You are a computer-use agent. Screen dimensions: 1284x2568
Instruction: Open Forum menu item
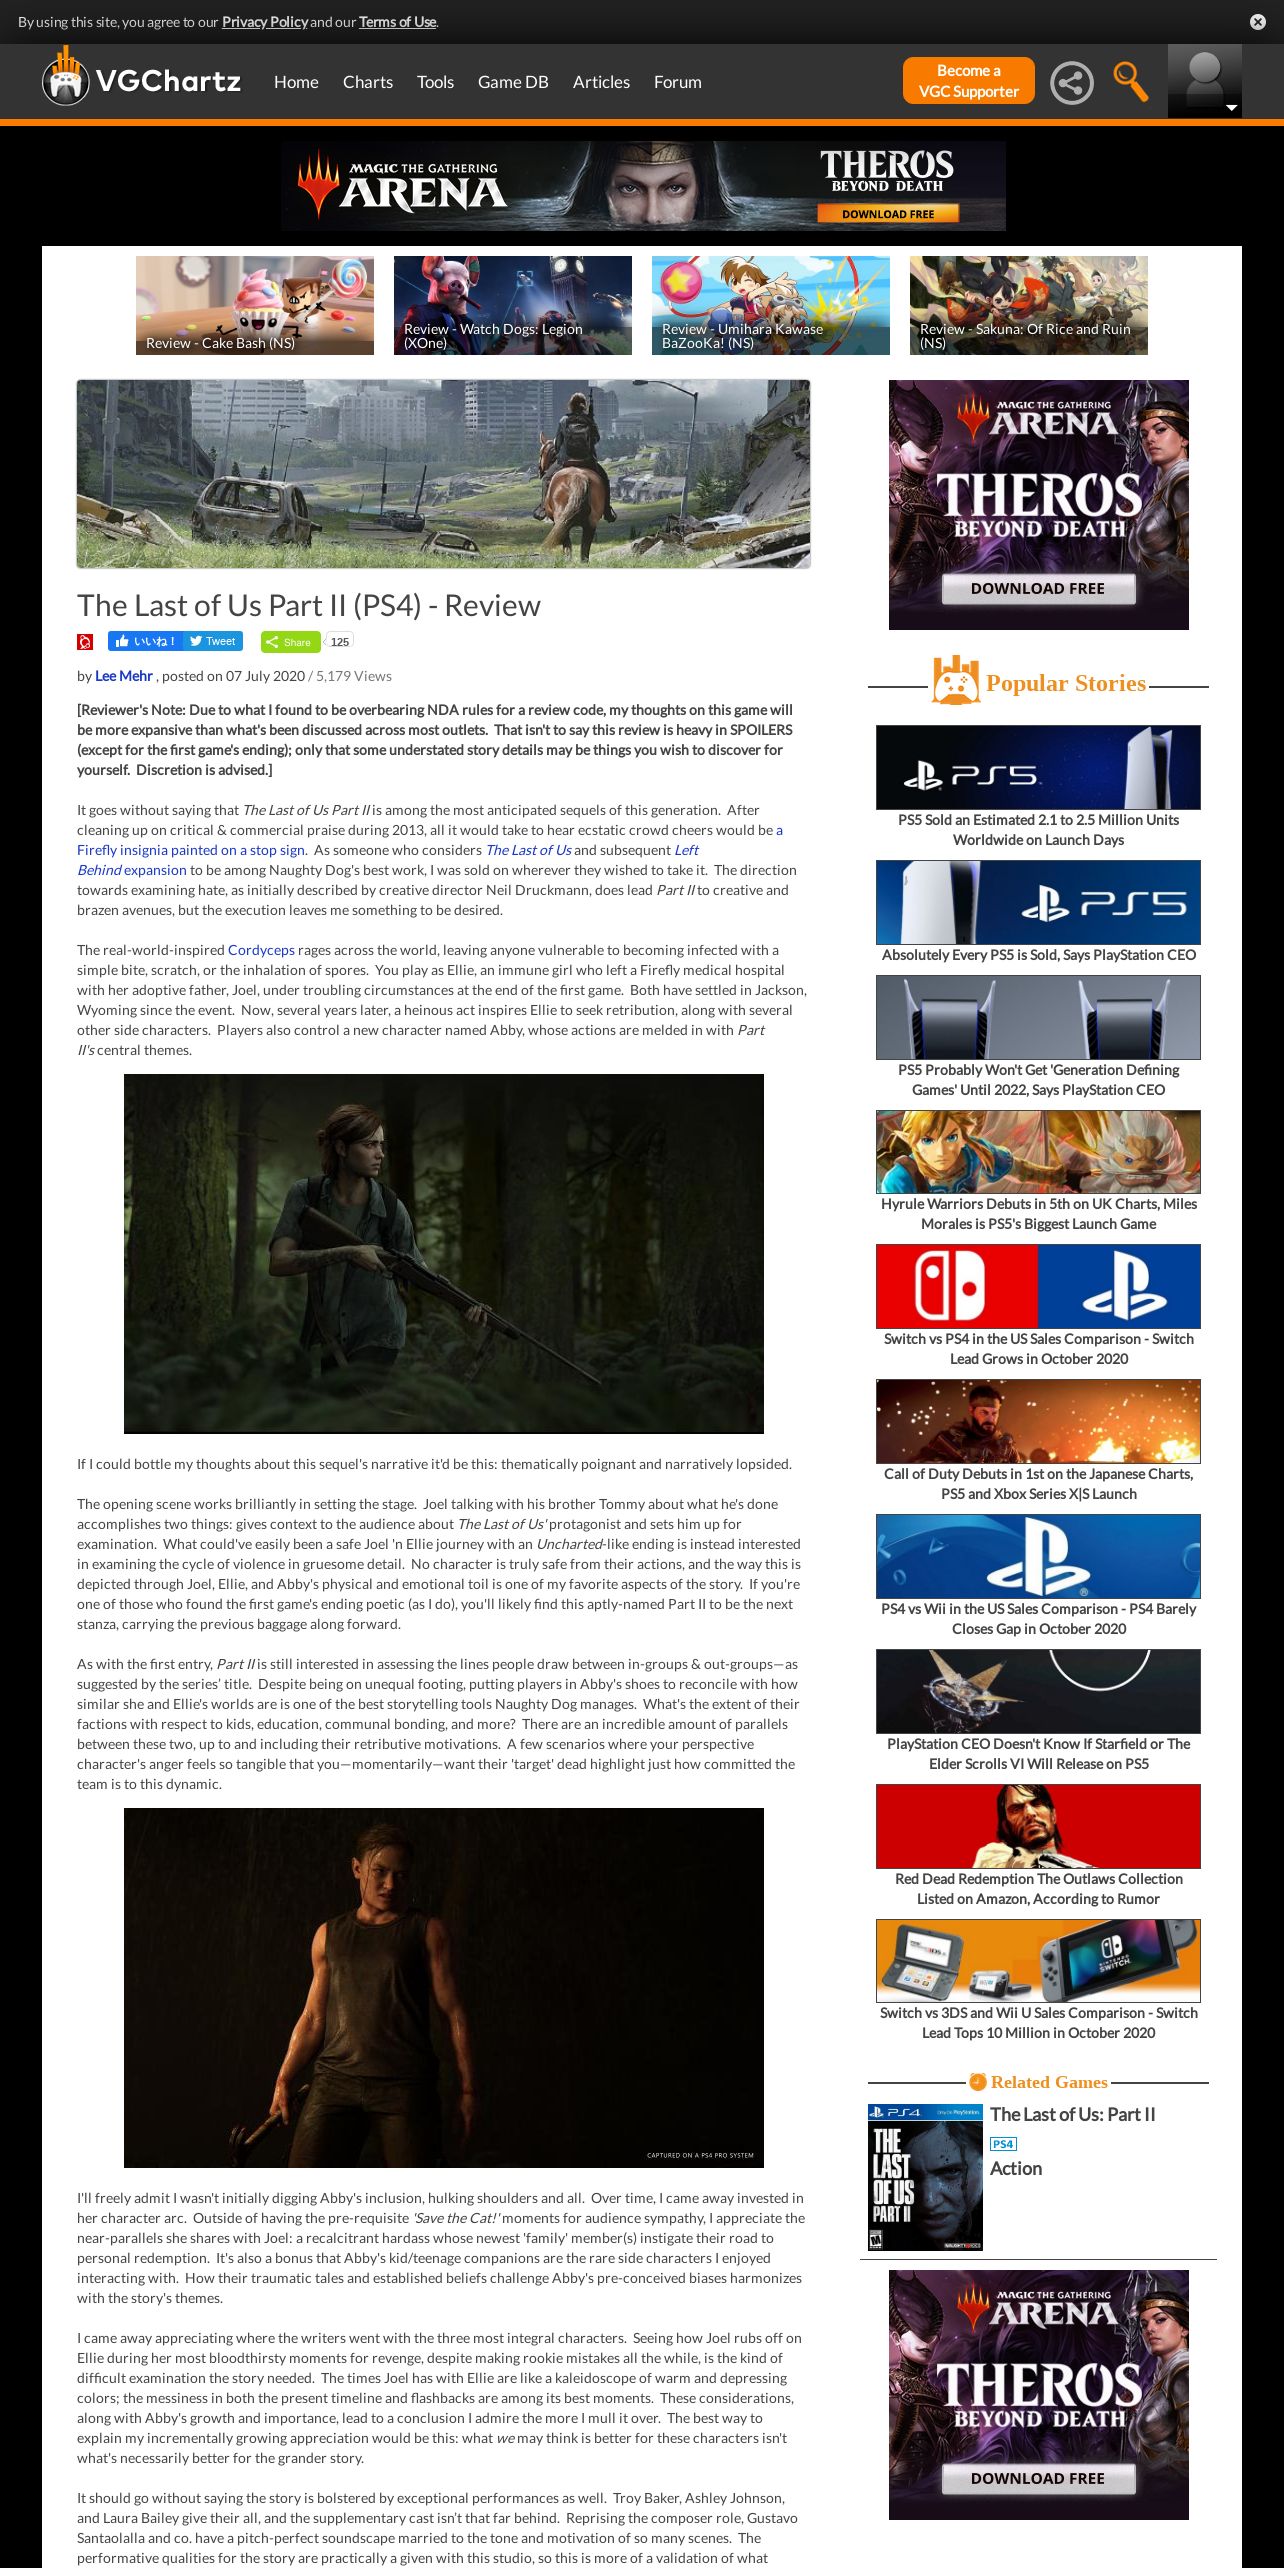tap(678, 82)
